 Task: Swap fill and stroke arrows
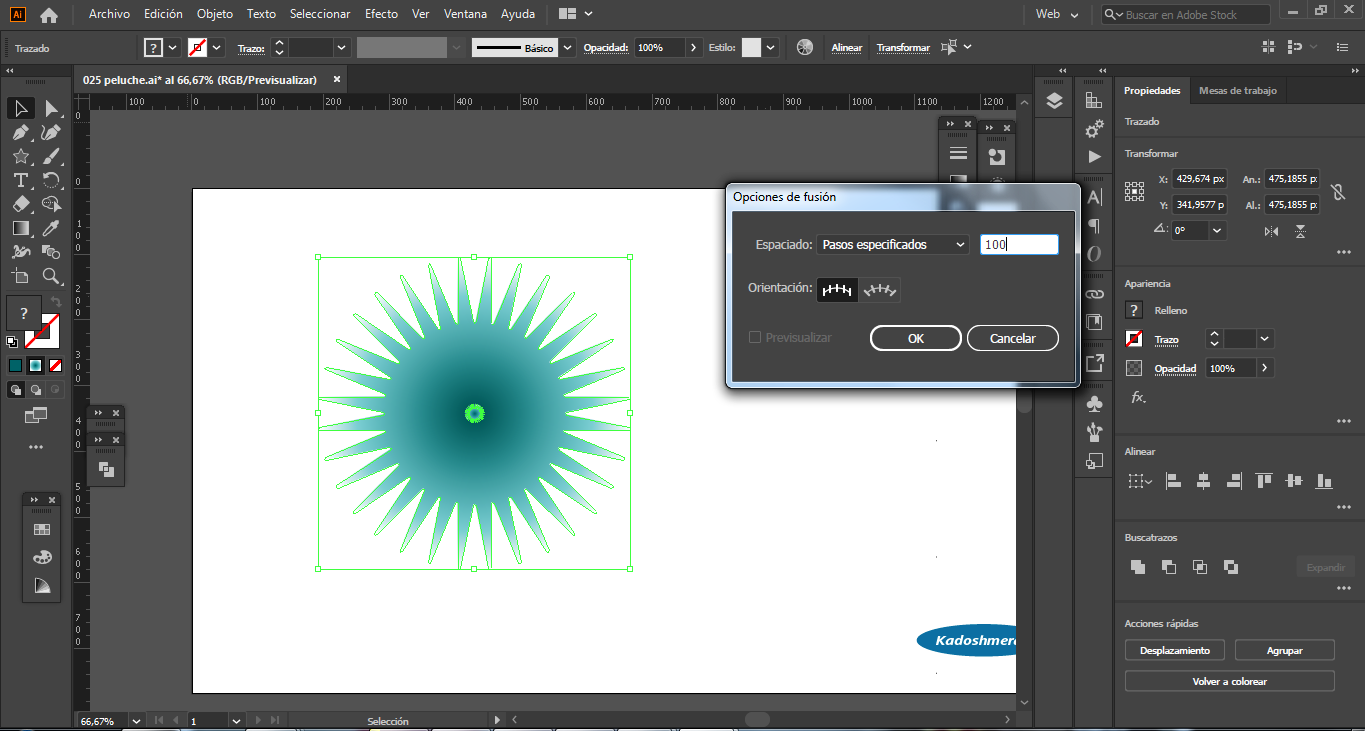(57, 301)
